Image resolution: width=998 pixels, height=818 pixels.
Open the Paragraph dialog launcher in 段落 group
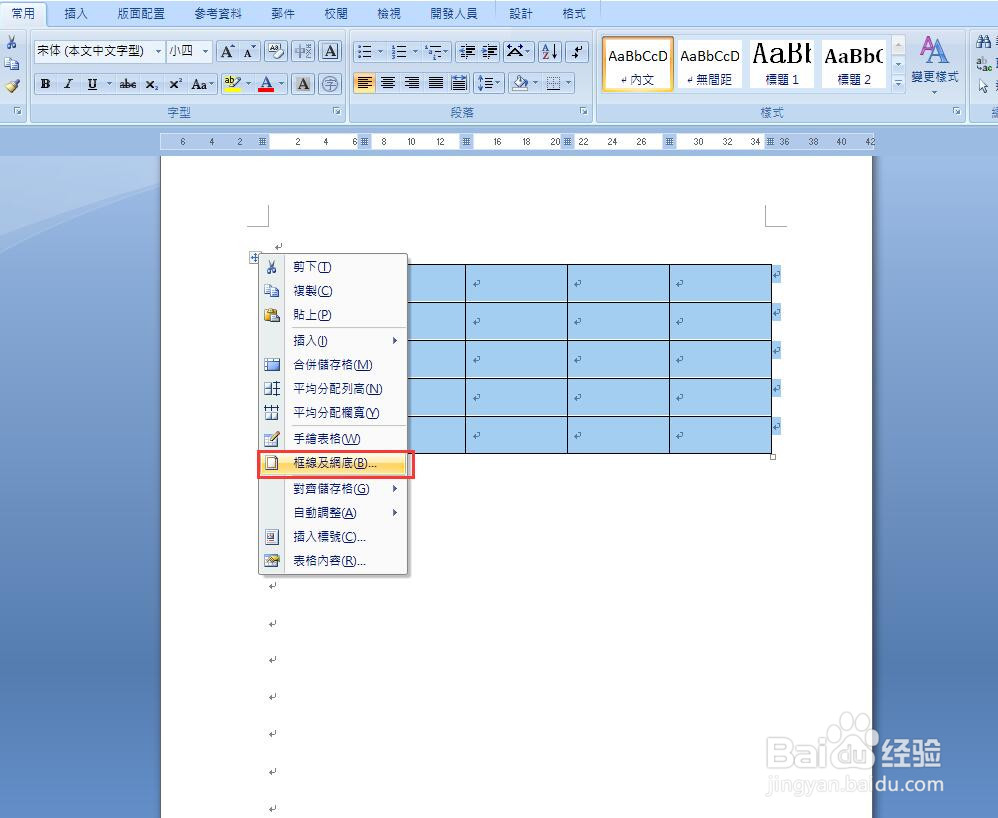(583, 111)
